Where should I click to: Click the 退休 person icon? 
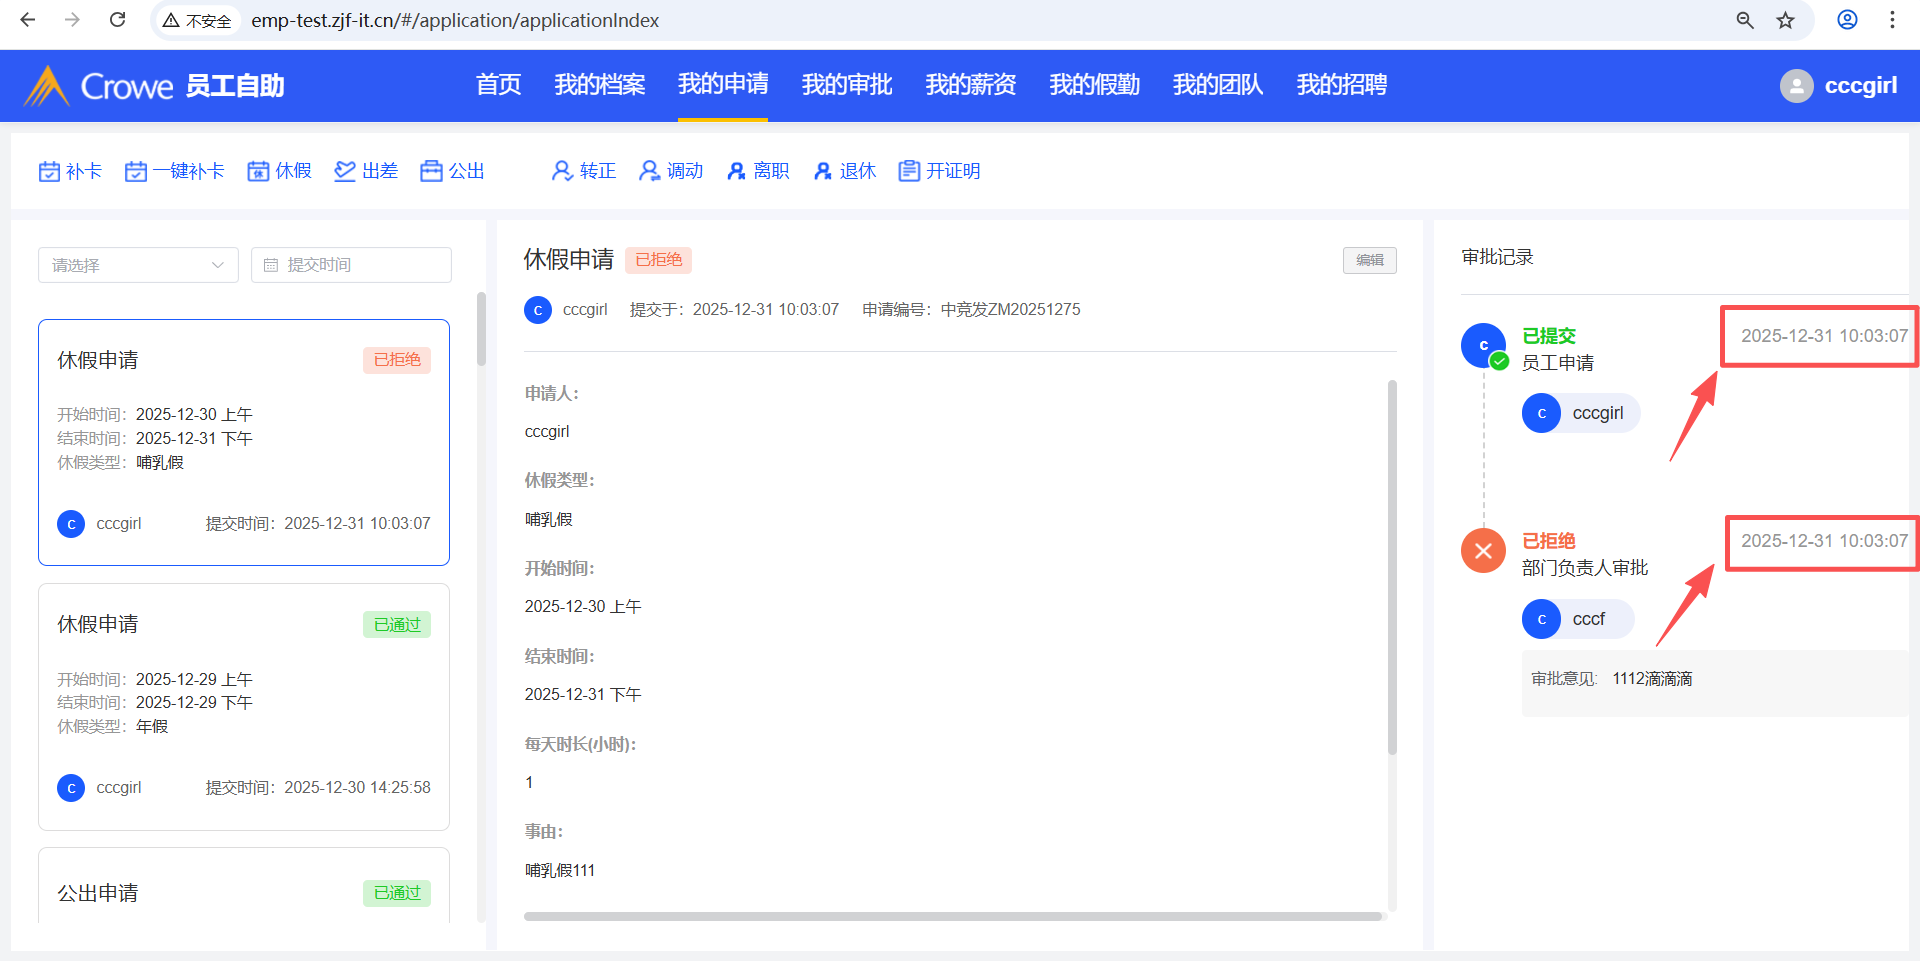[x=823, y=171]
